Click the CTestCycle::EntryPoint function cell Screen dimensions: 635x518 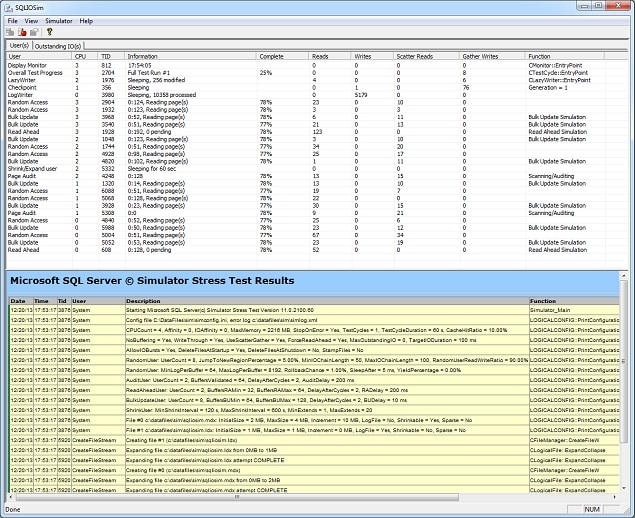[x=558, y=73]
